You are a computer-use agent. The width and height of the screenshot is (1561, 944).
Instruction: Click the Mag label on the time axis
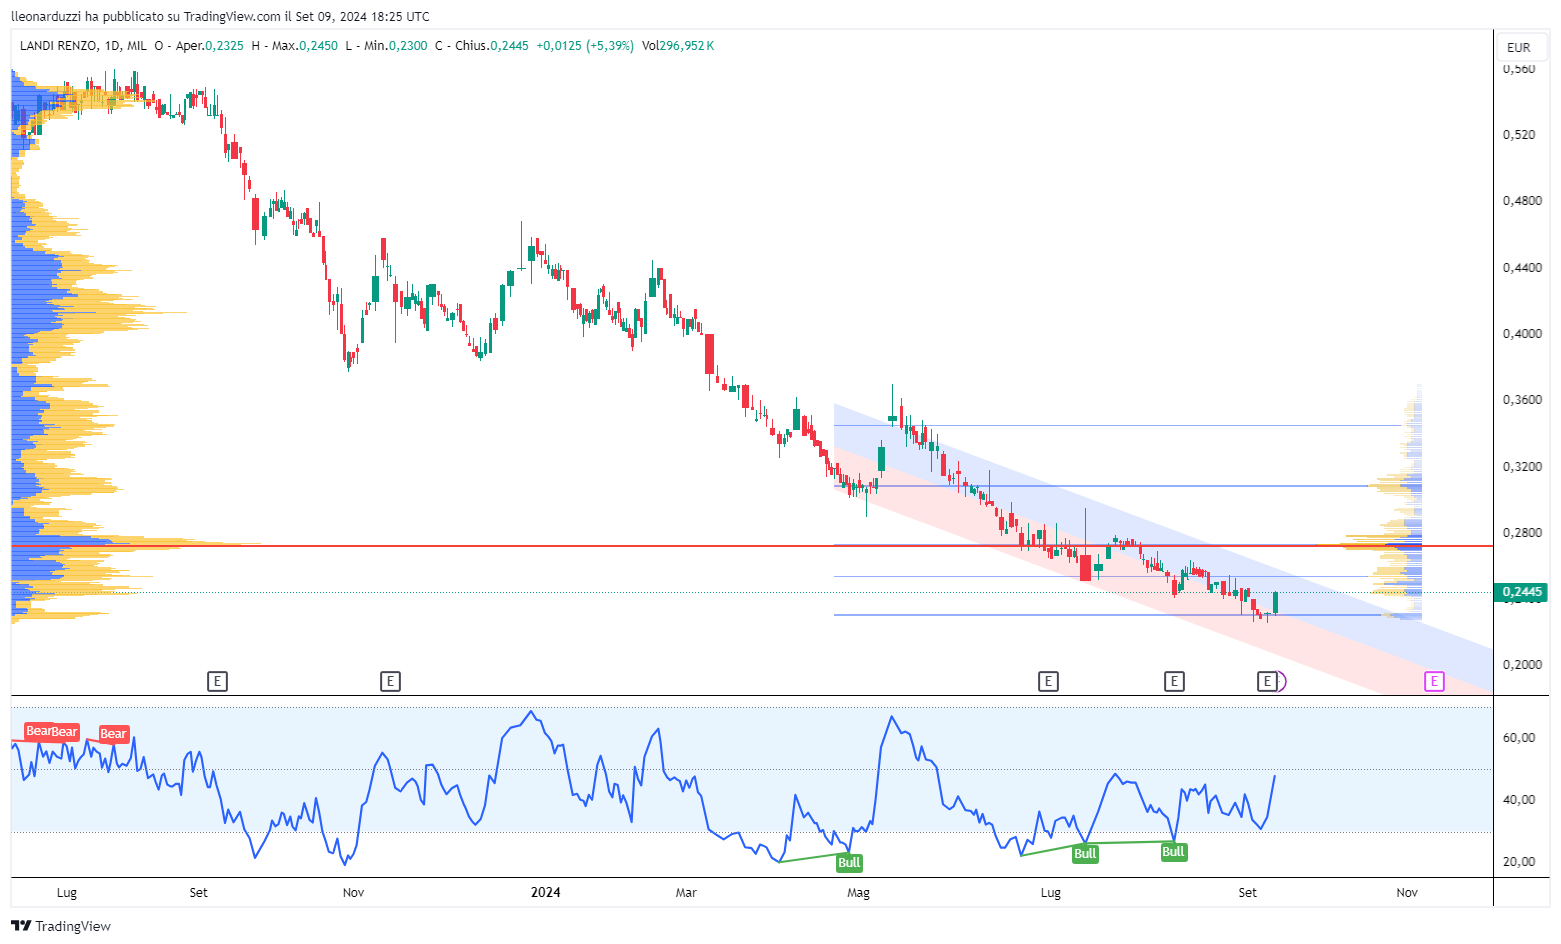click(858, 892)
